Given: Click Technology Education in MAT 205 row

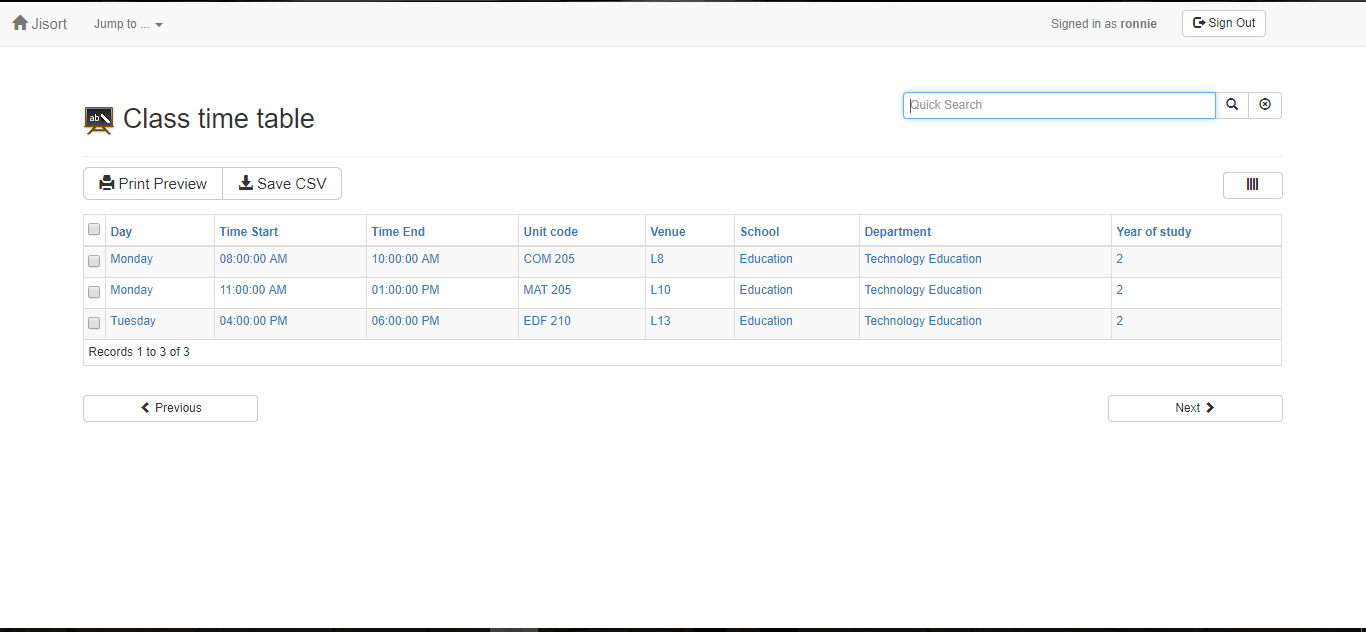Looking at the screenshot, I should (x=923, y=290).
